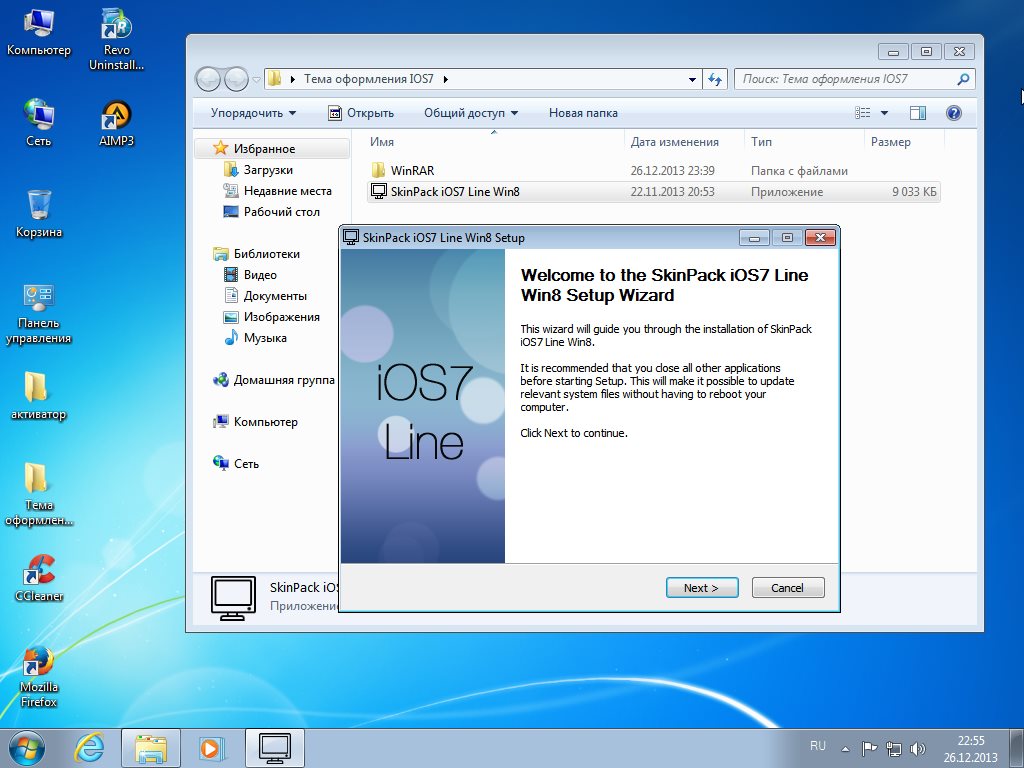Image resolution: width=1024 pixels, height=768 pixels.
Task: Open the Компьютер desktop icon
Action: click(x=39, y=32)
